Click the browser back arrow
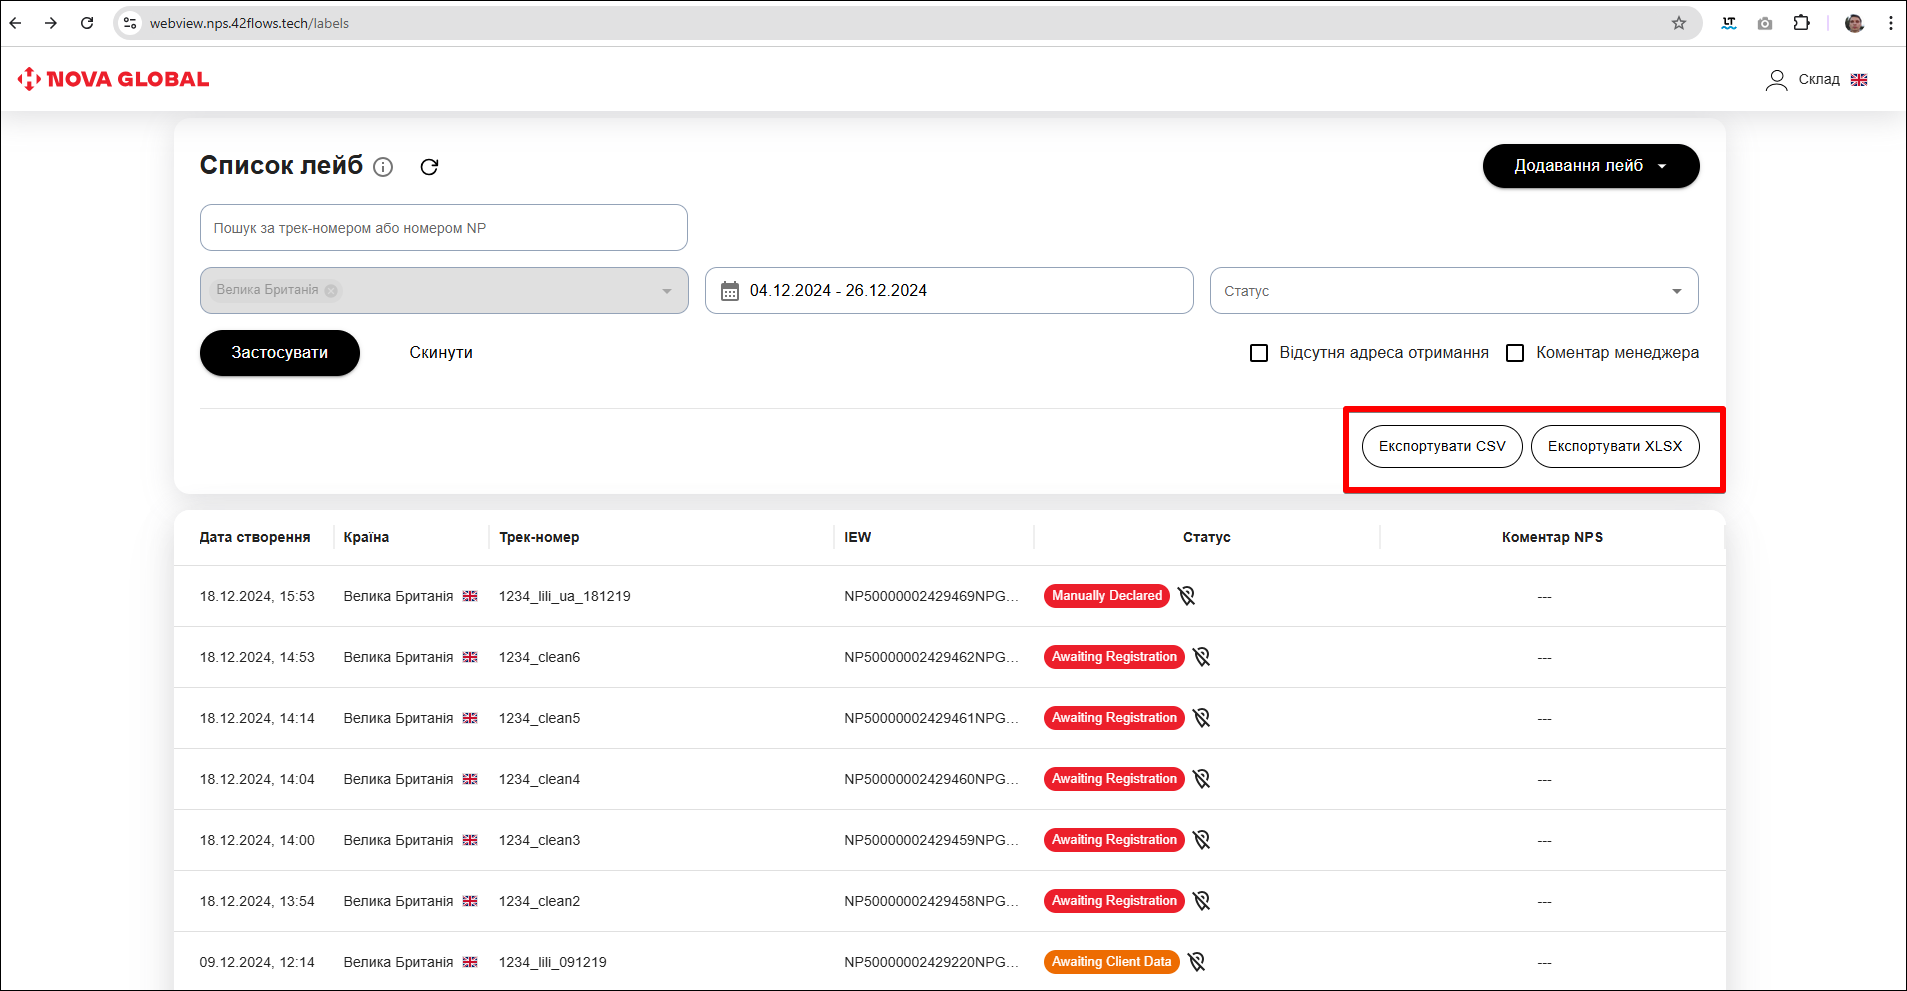 16,23
